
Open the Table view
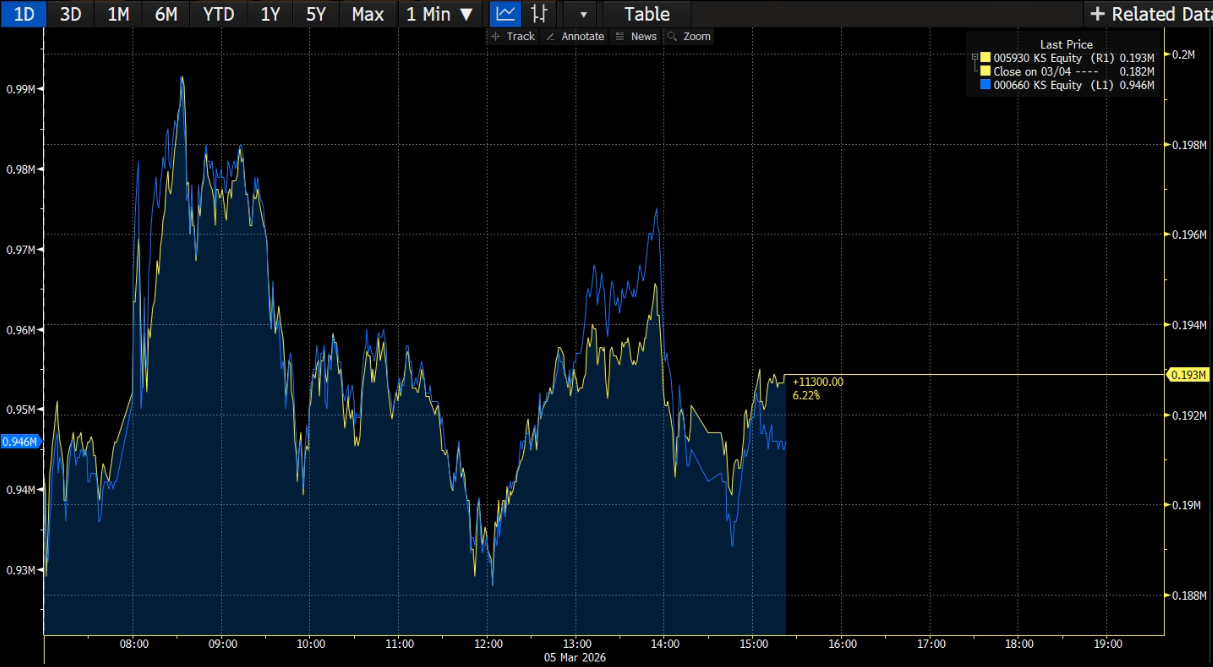click(647, 14)
